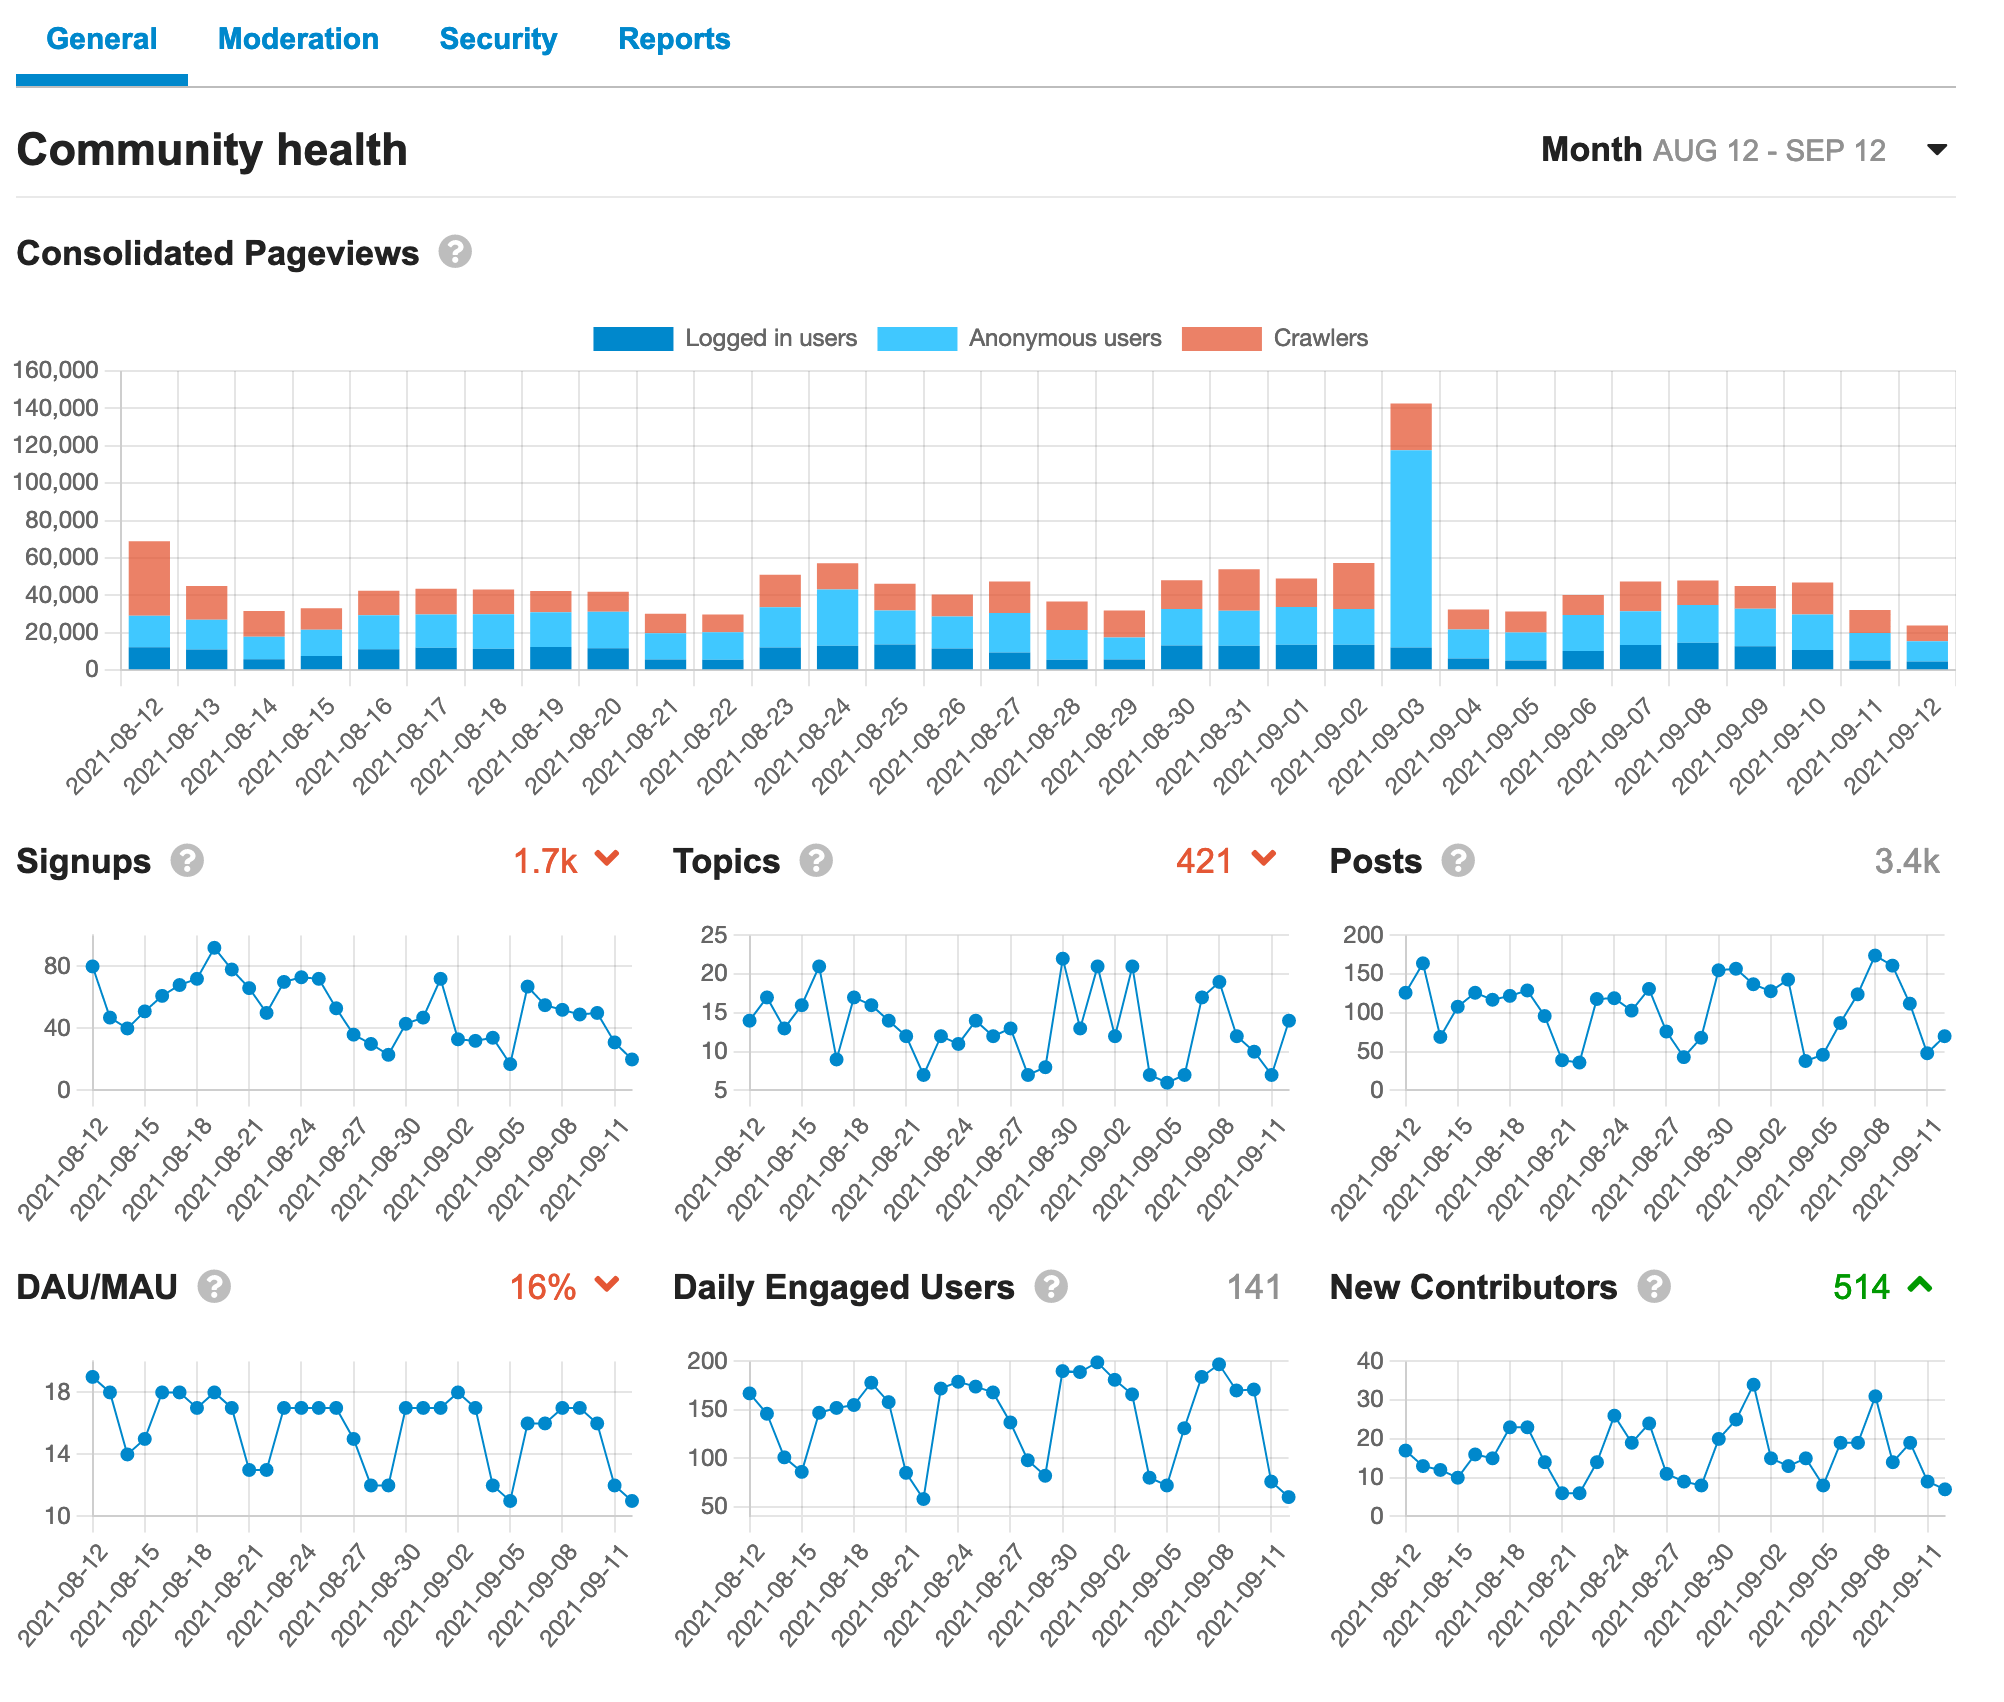Viewport: 2004px width, 1702px height.
Task: Select the tall pageview bar for 2021-09-03
Action: [x=1413, y=530]
